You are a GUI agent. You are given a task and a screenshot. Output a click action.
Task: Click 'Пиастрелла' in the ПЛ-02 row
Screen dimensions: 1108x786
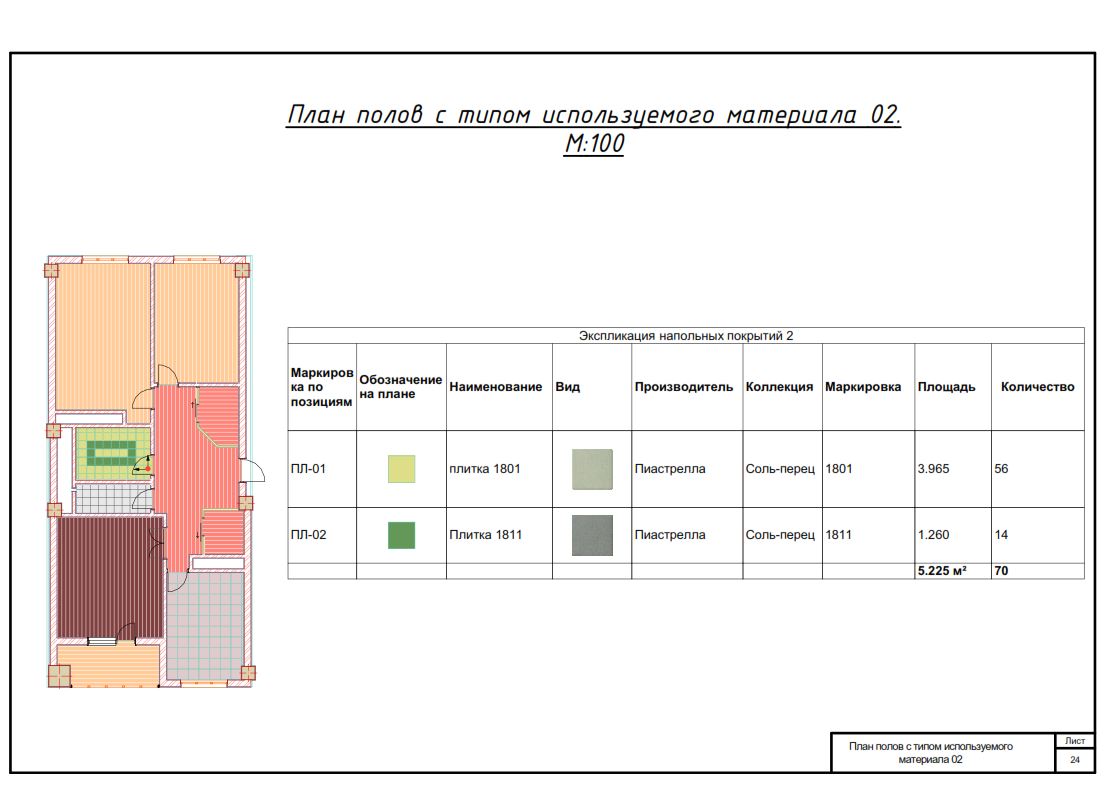pyautogui.click(x=670, y=535)
